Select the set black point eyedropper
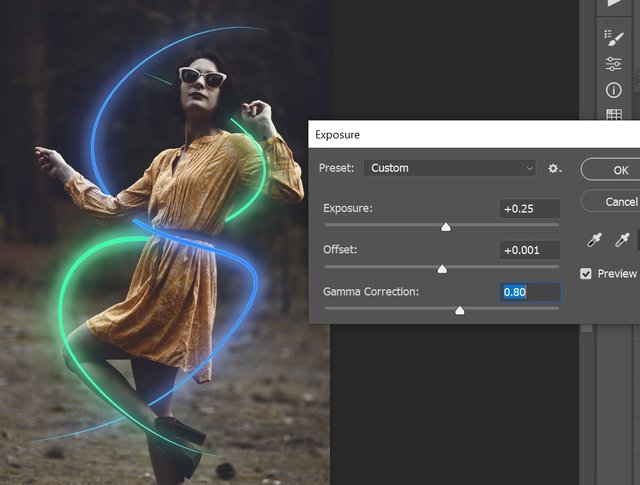This screenshot has width=640, height=485. pos(594,240)
